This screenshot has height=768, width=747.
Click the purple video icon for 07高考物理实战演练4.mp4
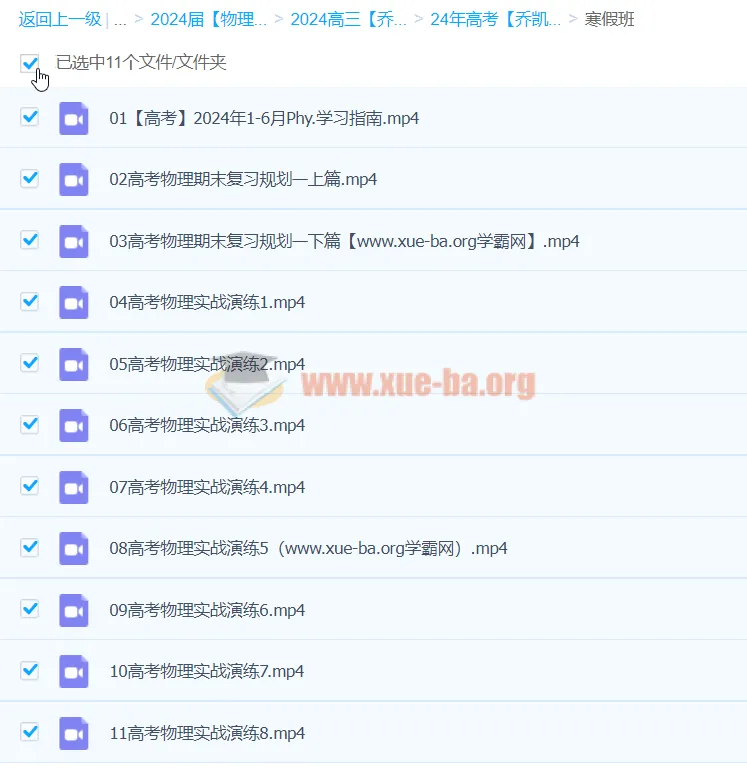point(73,488)
